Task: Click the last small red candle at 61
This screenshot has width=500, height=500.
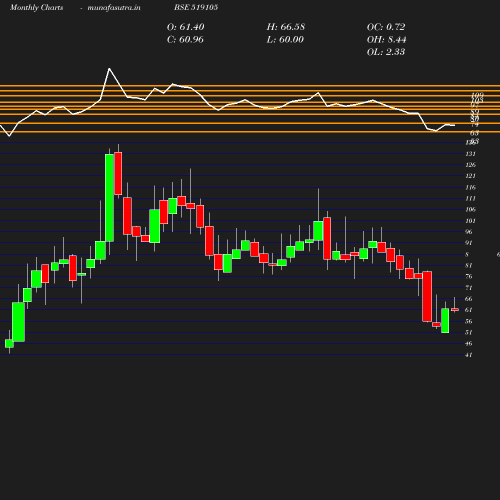Action: pyautogui.click(x=455, y=310)
